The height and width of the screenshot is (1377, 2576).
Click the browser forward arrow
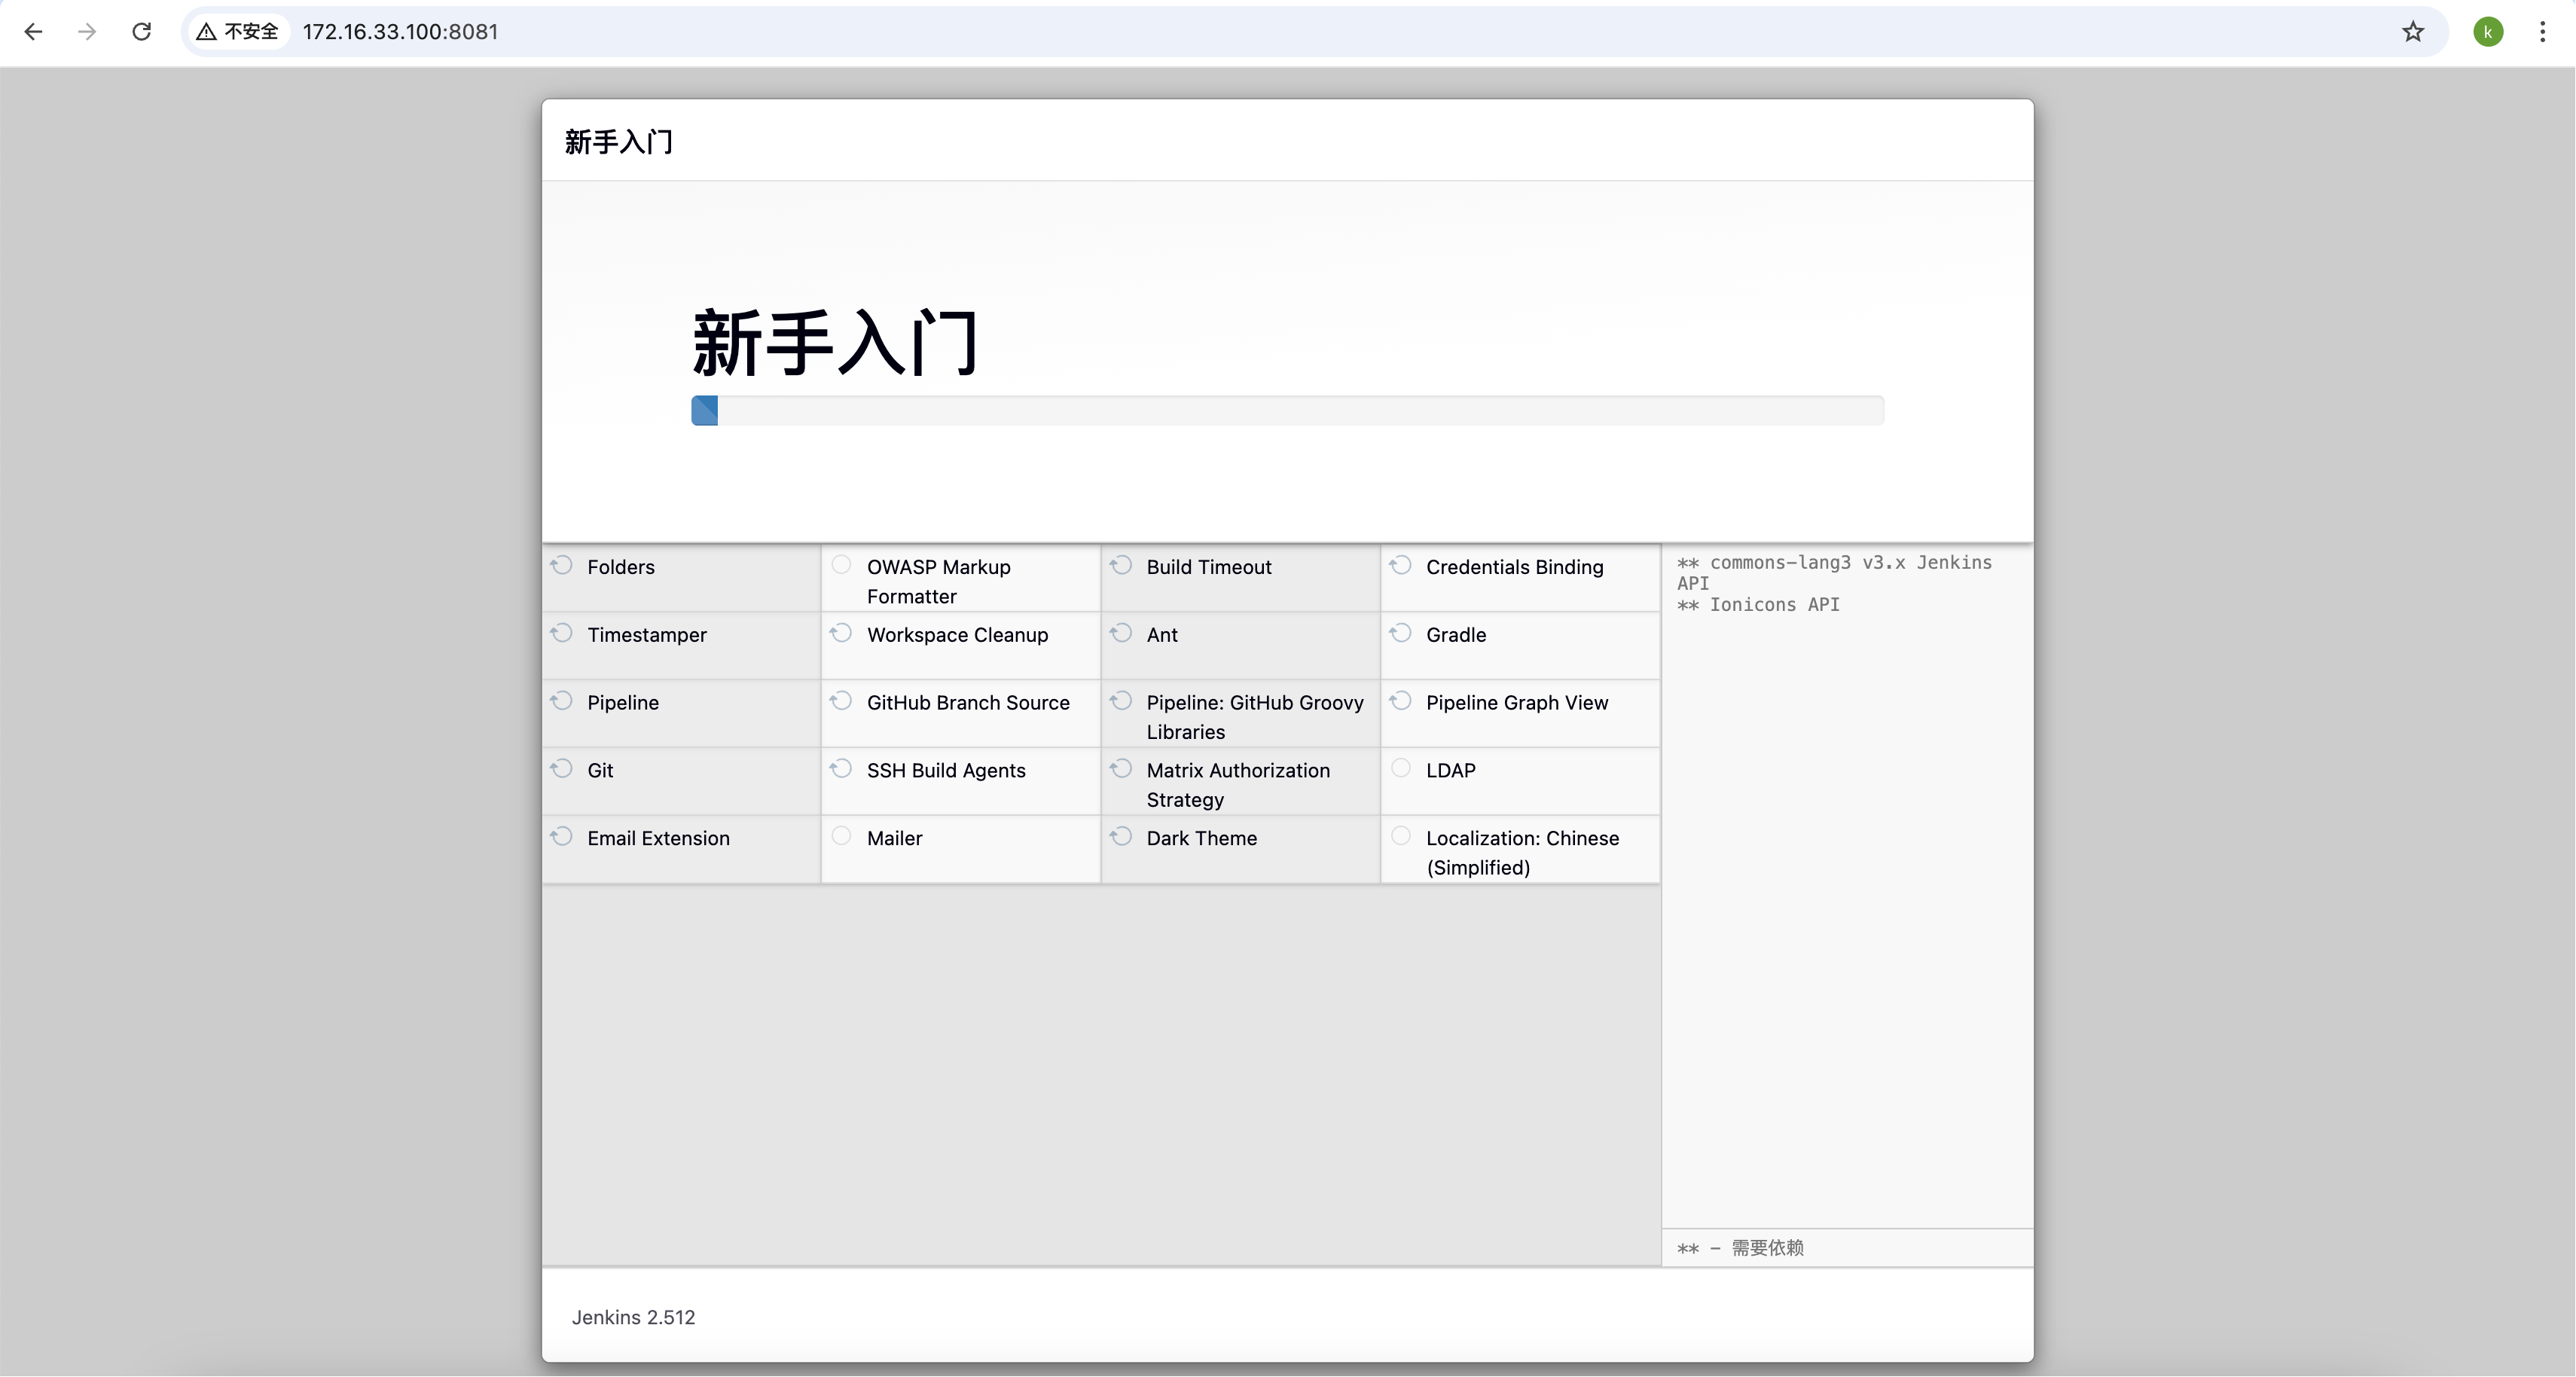point(87,32)
